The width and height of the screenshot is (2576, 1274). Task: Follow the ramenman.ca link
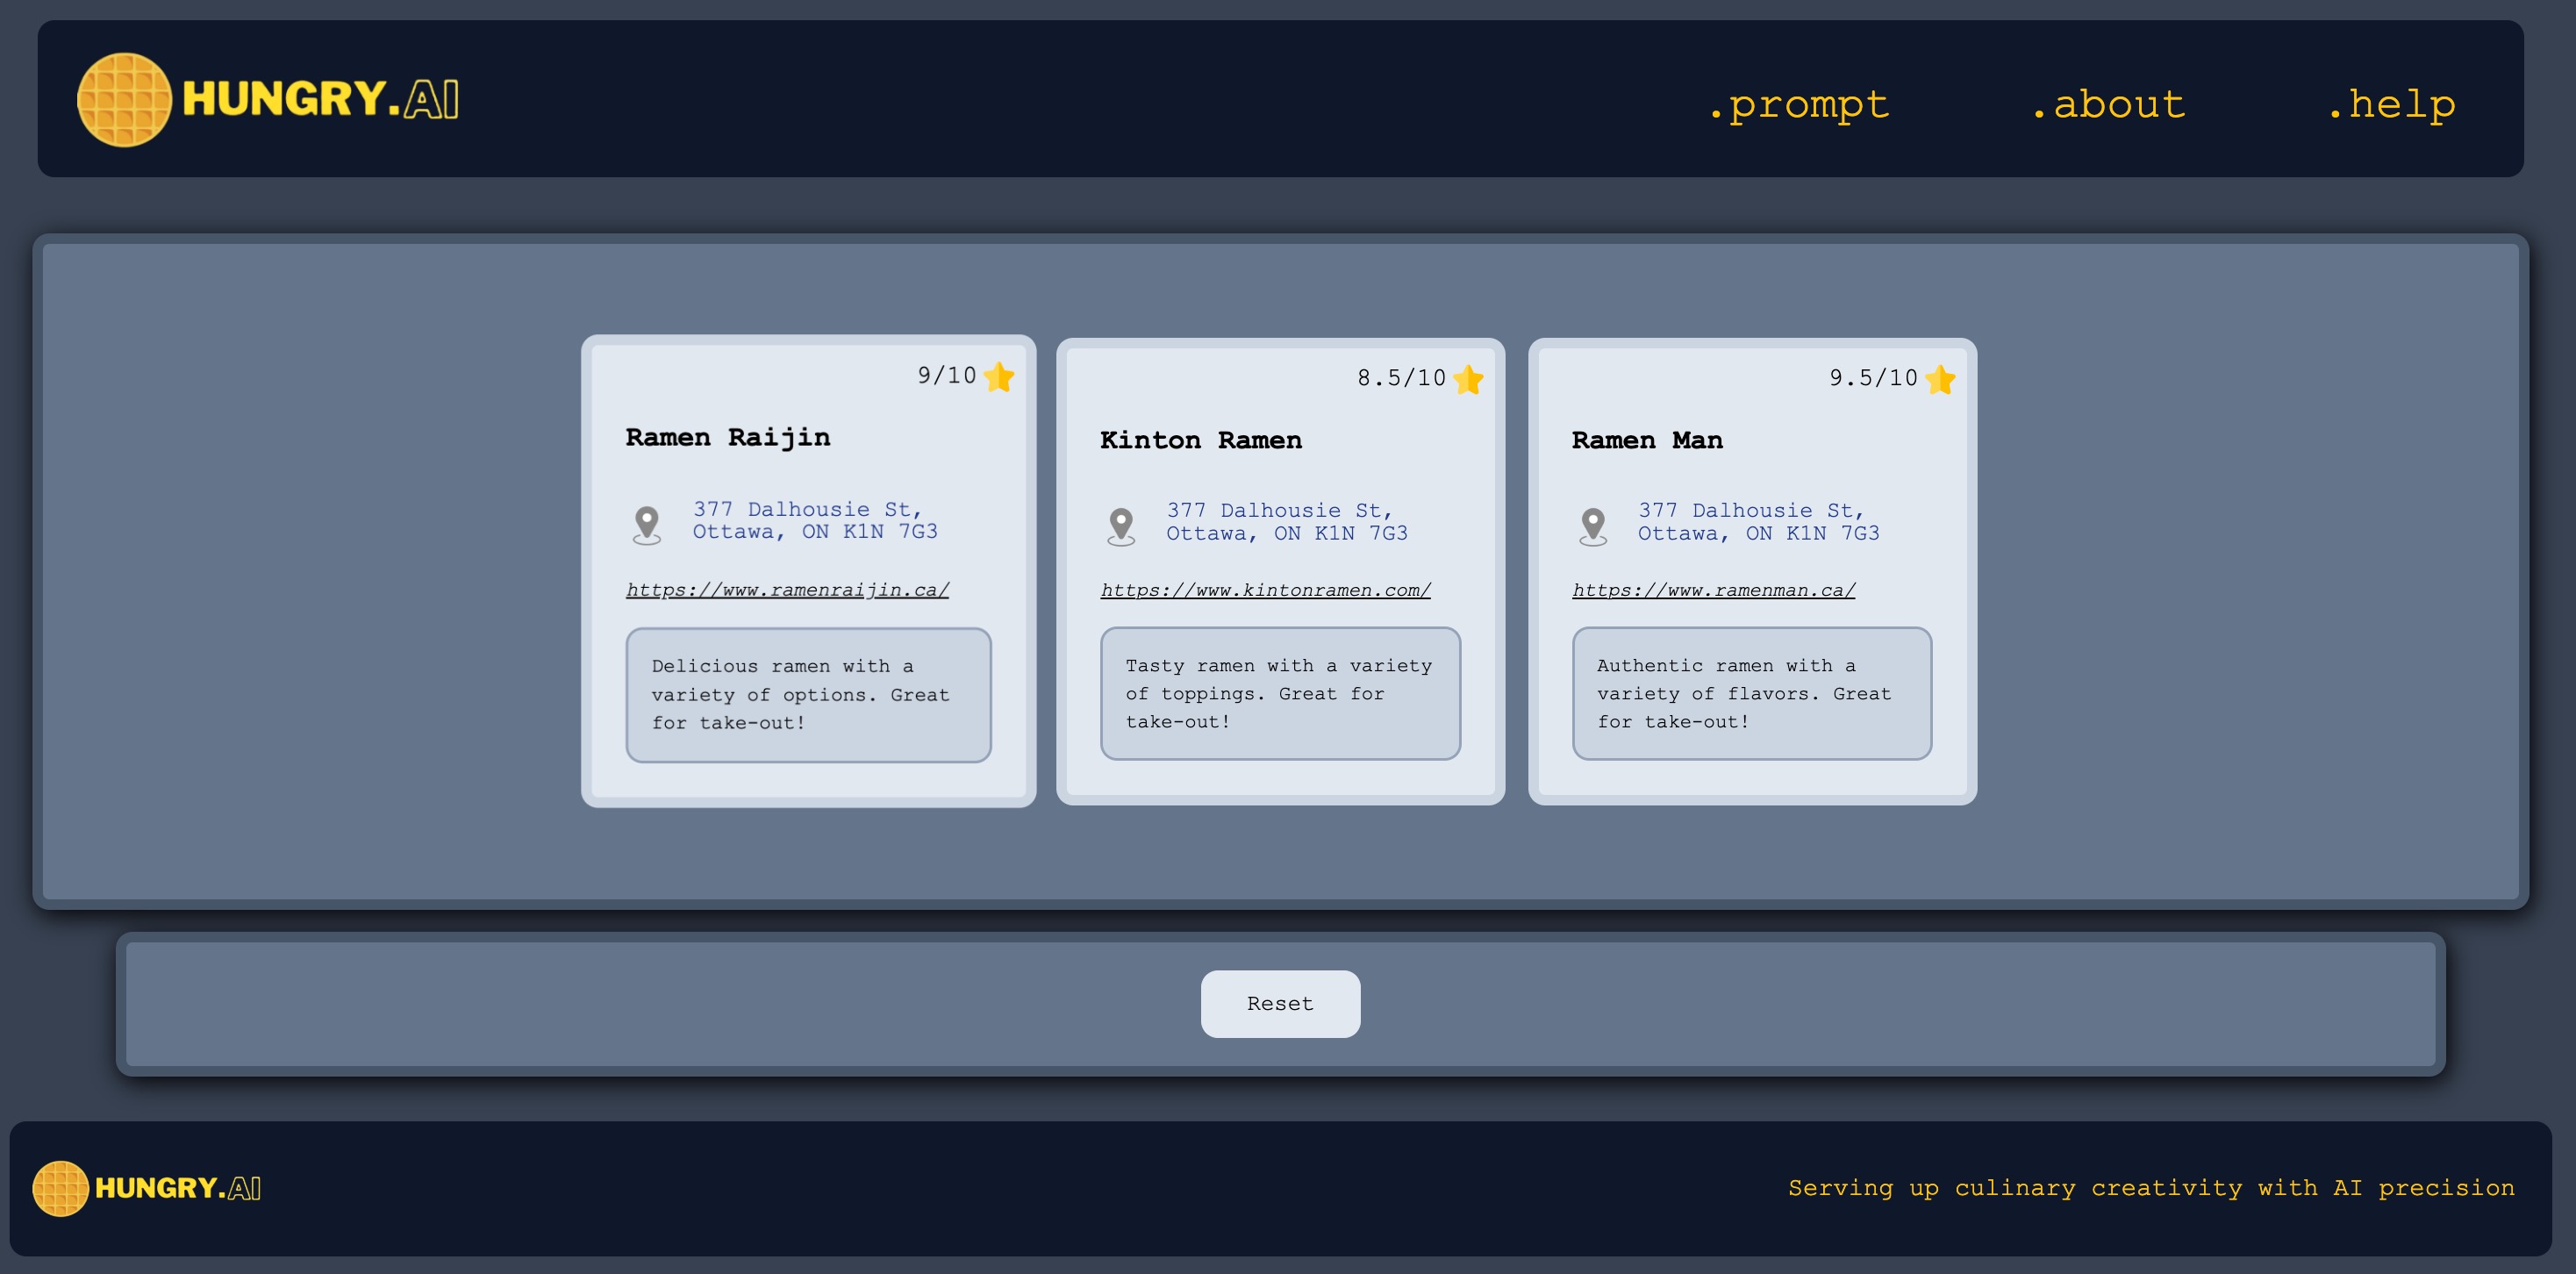tap(1713, 590)
